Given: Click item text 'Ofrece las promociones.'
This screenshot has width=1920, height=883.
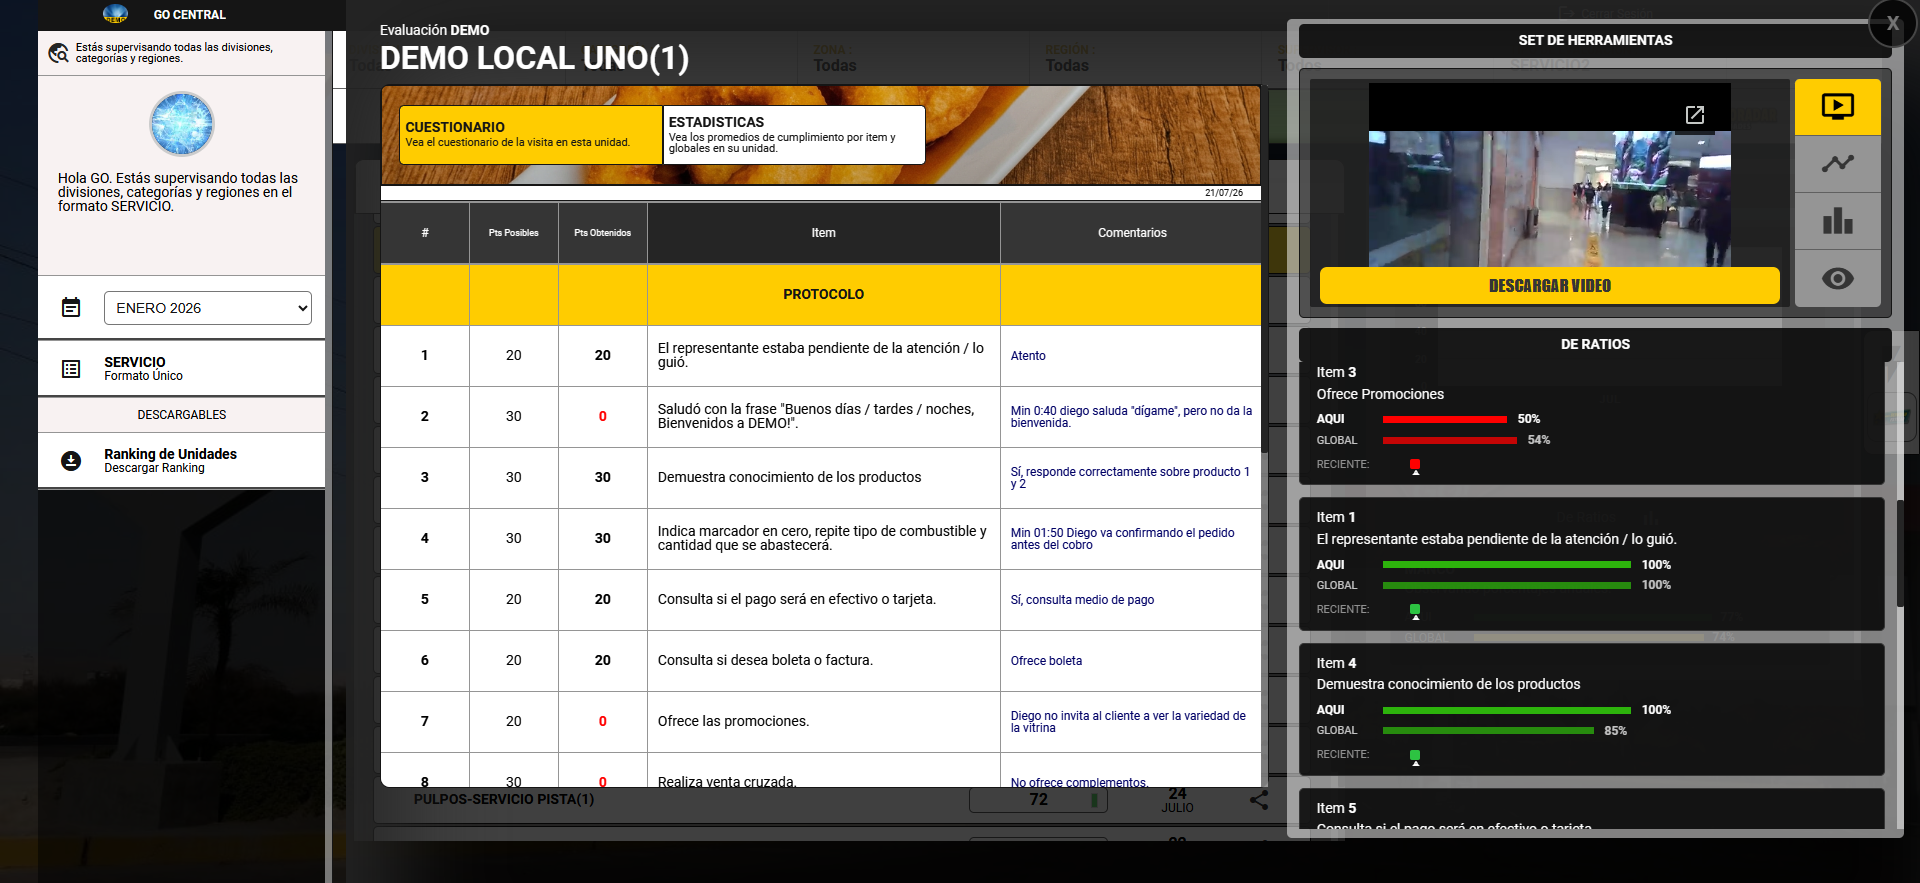Looking at the screenshot, I should click(734, 722).
